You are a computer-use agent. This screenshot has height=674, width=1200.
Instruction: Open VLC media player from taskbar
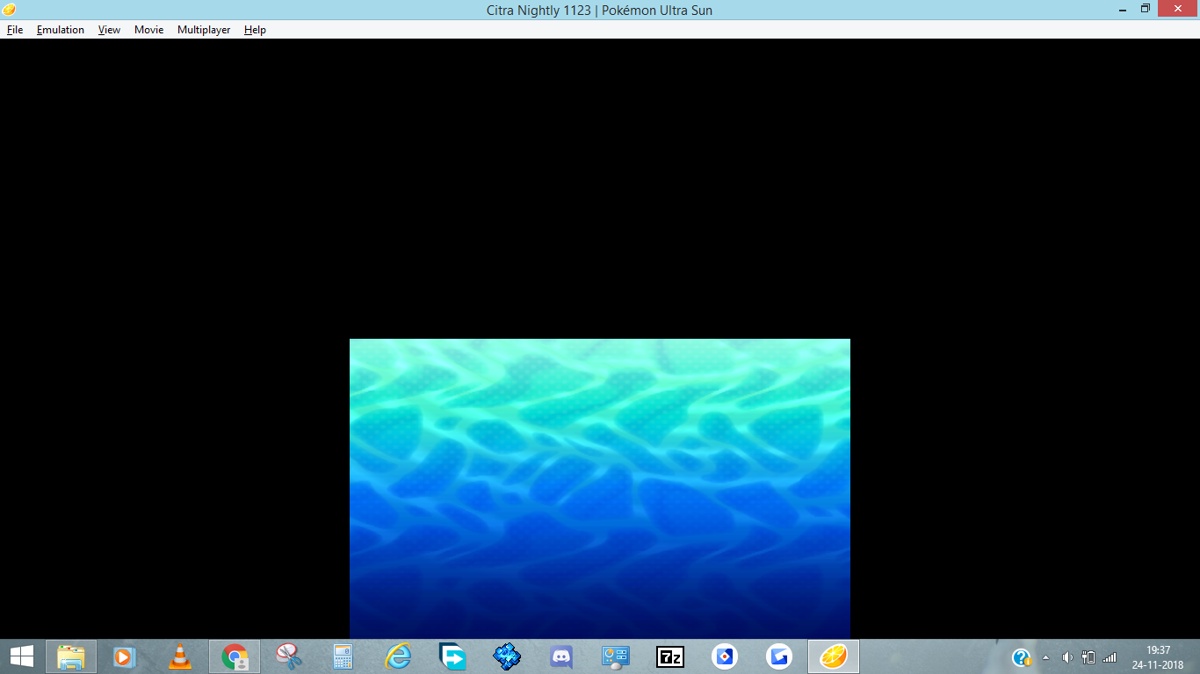tap(180, 657)
